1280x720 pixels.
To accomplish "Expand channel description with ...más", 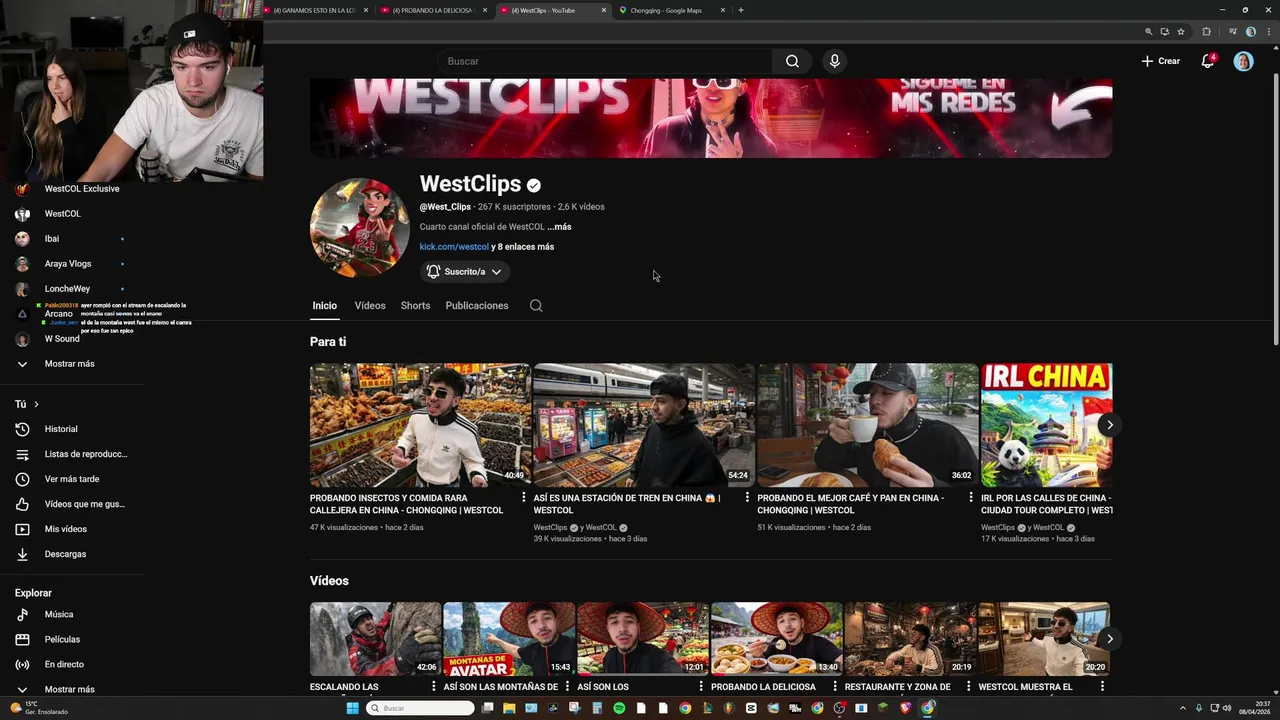I will tap(560, 227).
